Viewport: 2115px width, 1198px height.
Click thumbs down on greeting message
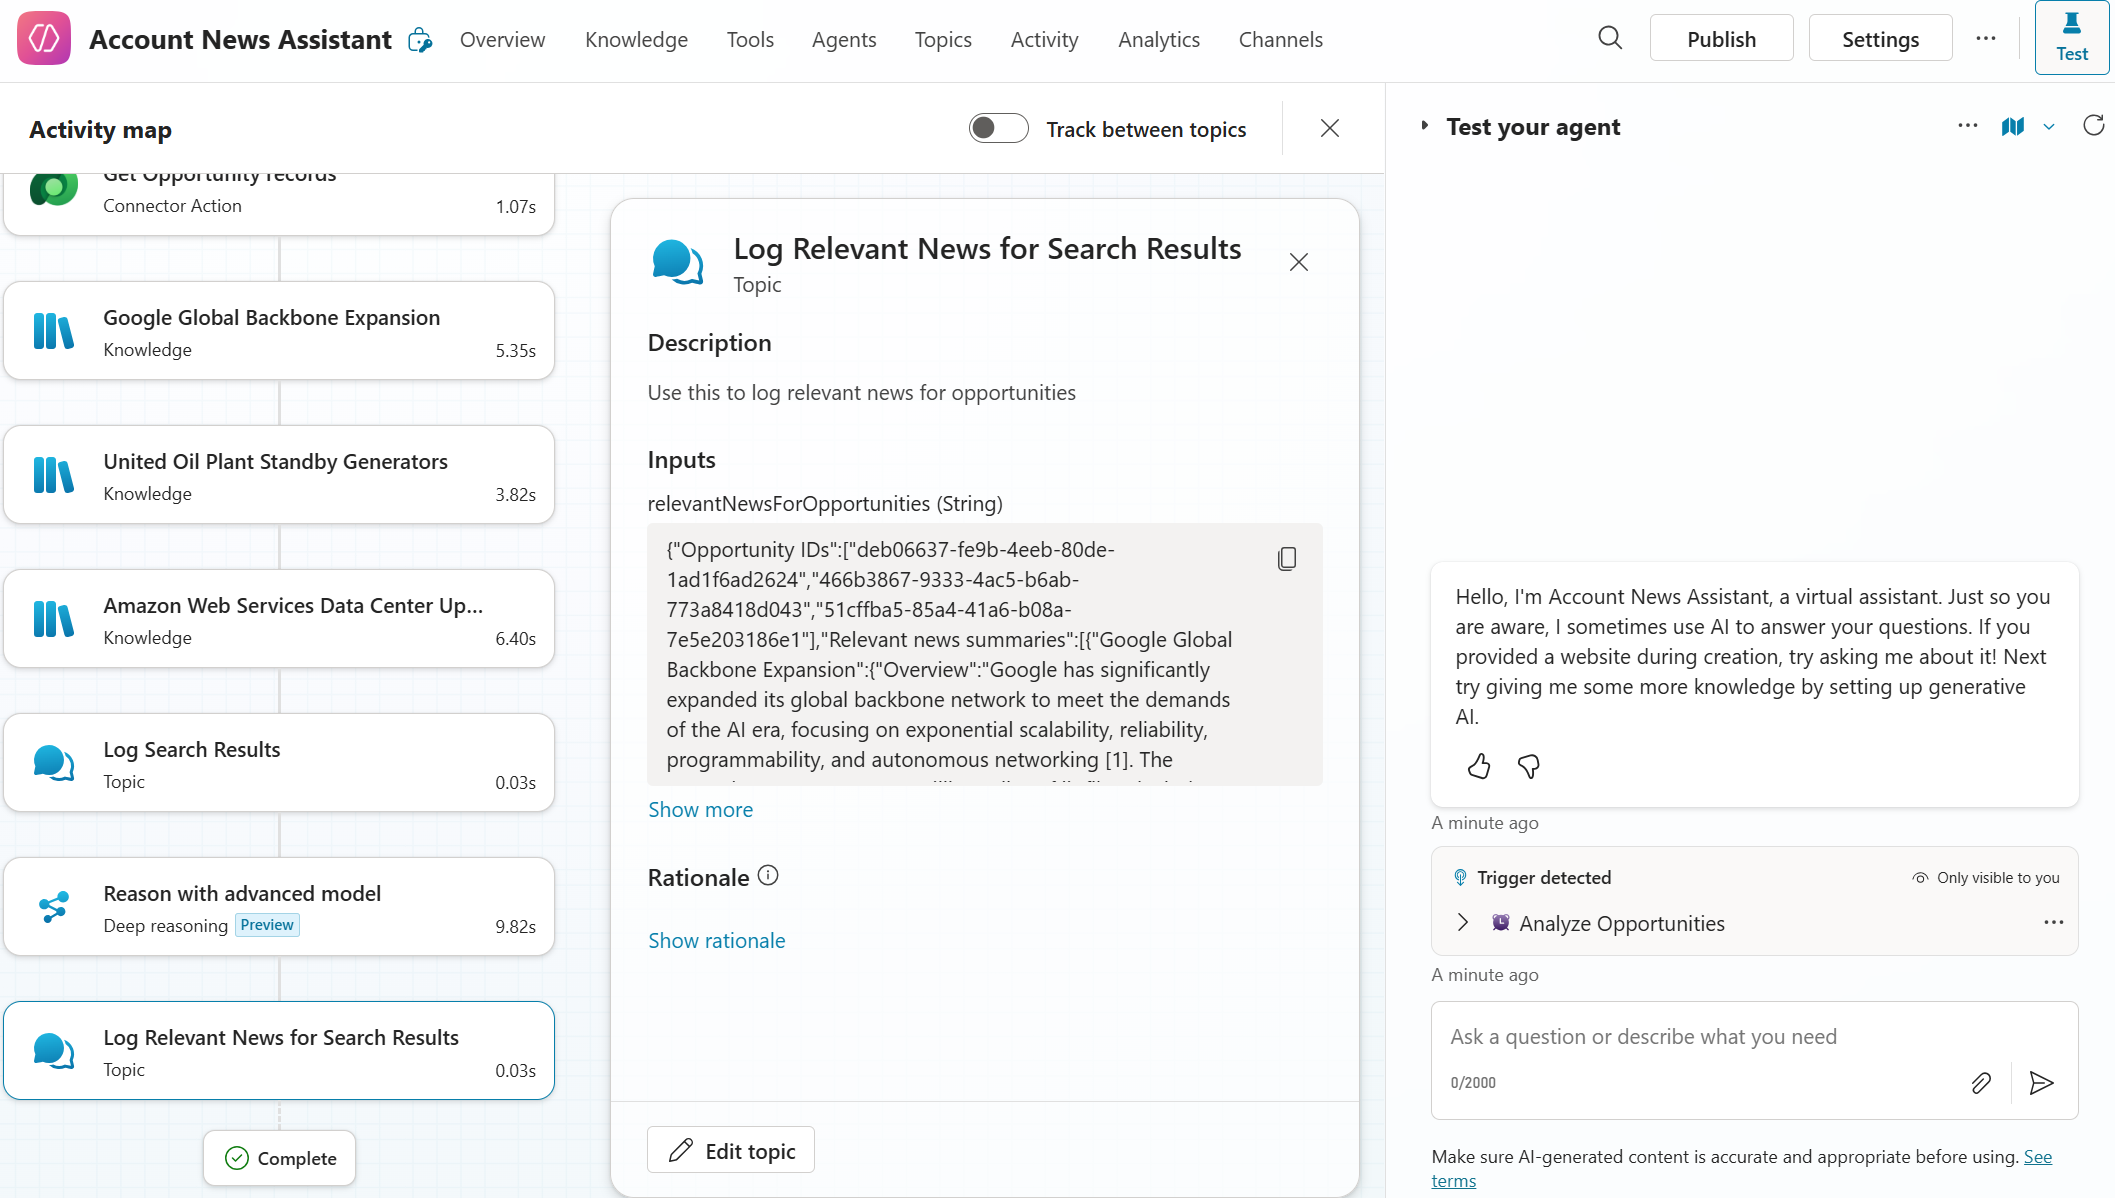(x=1528, y=767)
